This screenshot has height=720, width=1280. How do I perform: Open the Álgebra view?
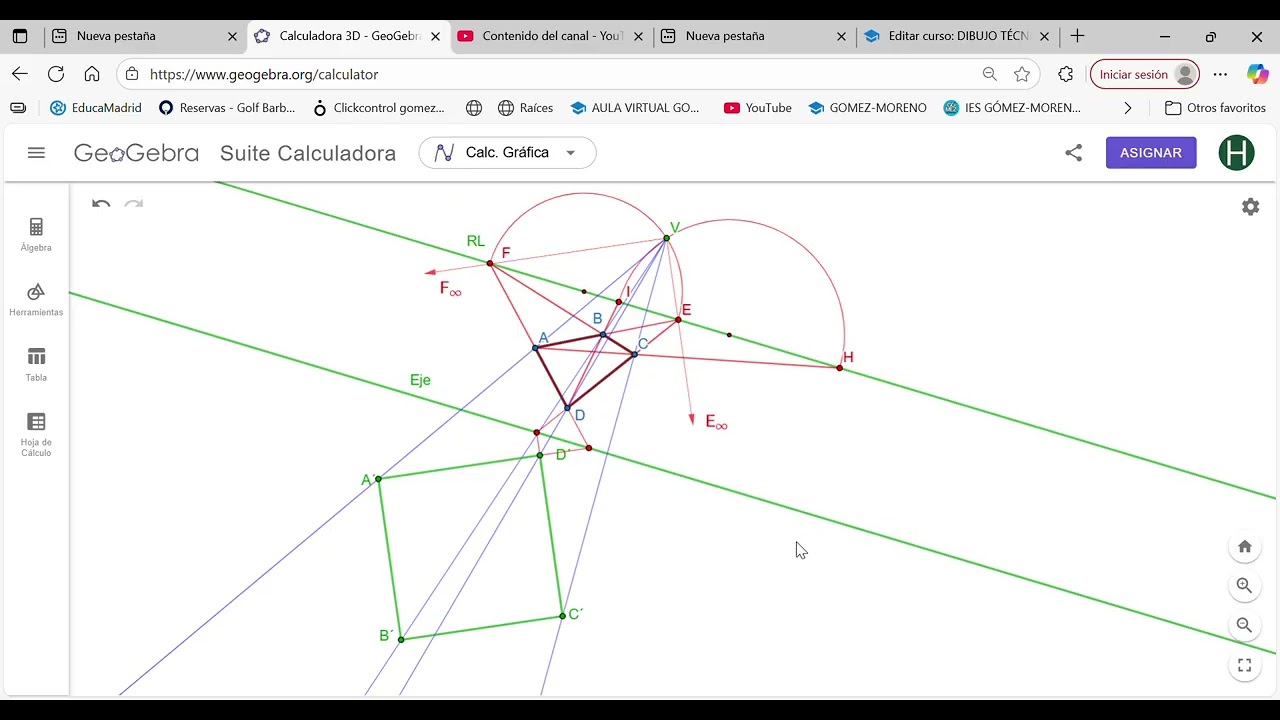click(36, 234)
